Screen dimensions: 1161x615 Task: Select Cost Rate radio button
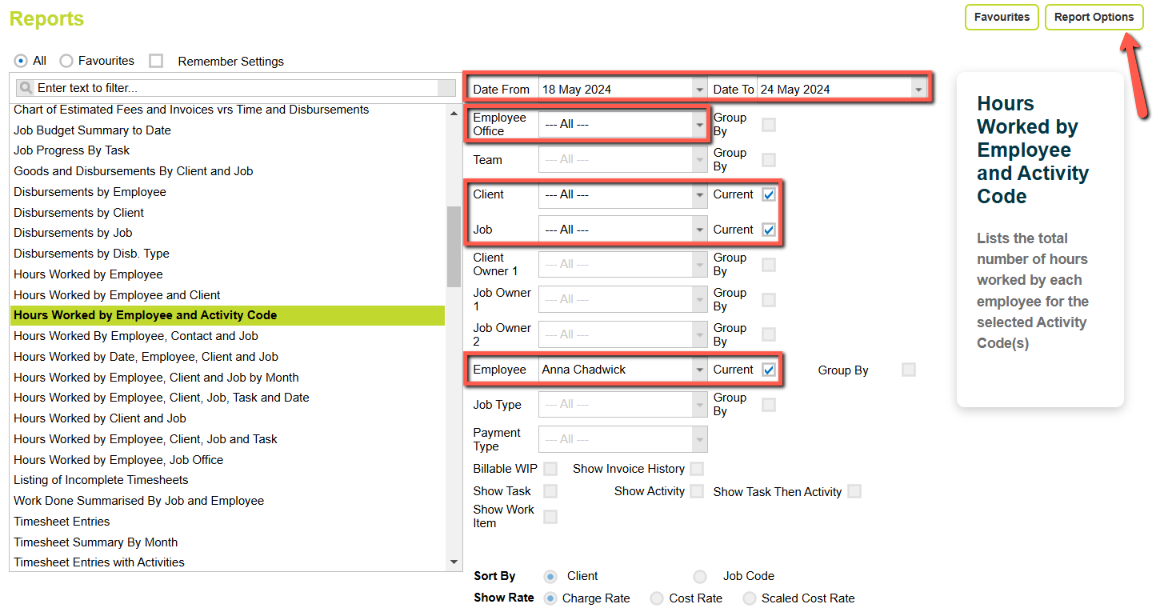point(657,598)
